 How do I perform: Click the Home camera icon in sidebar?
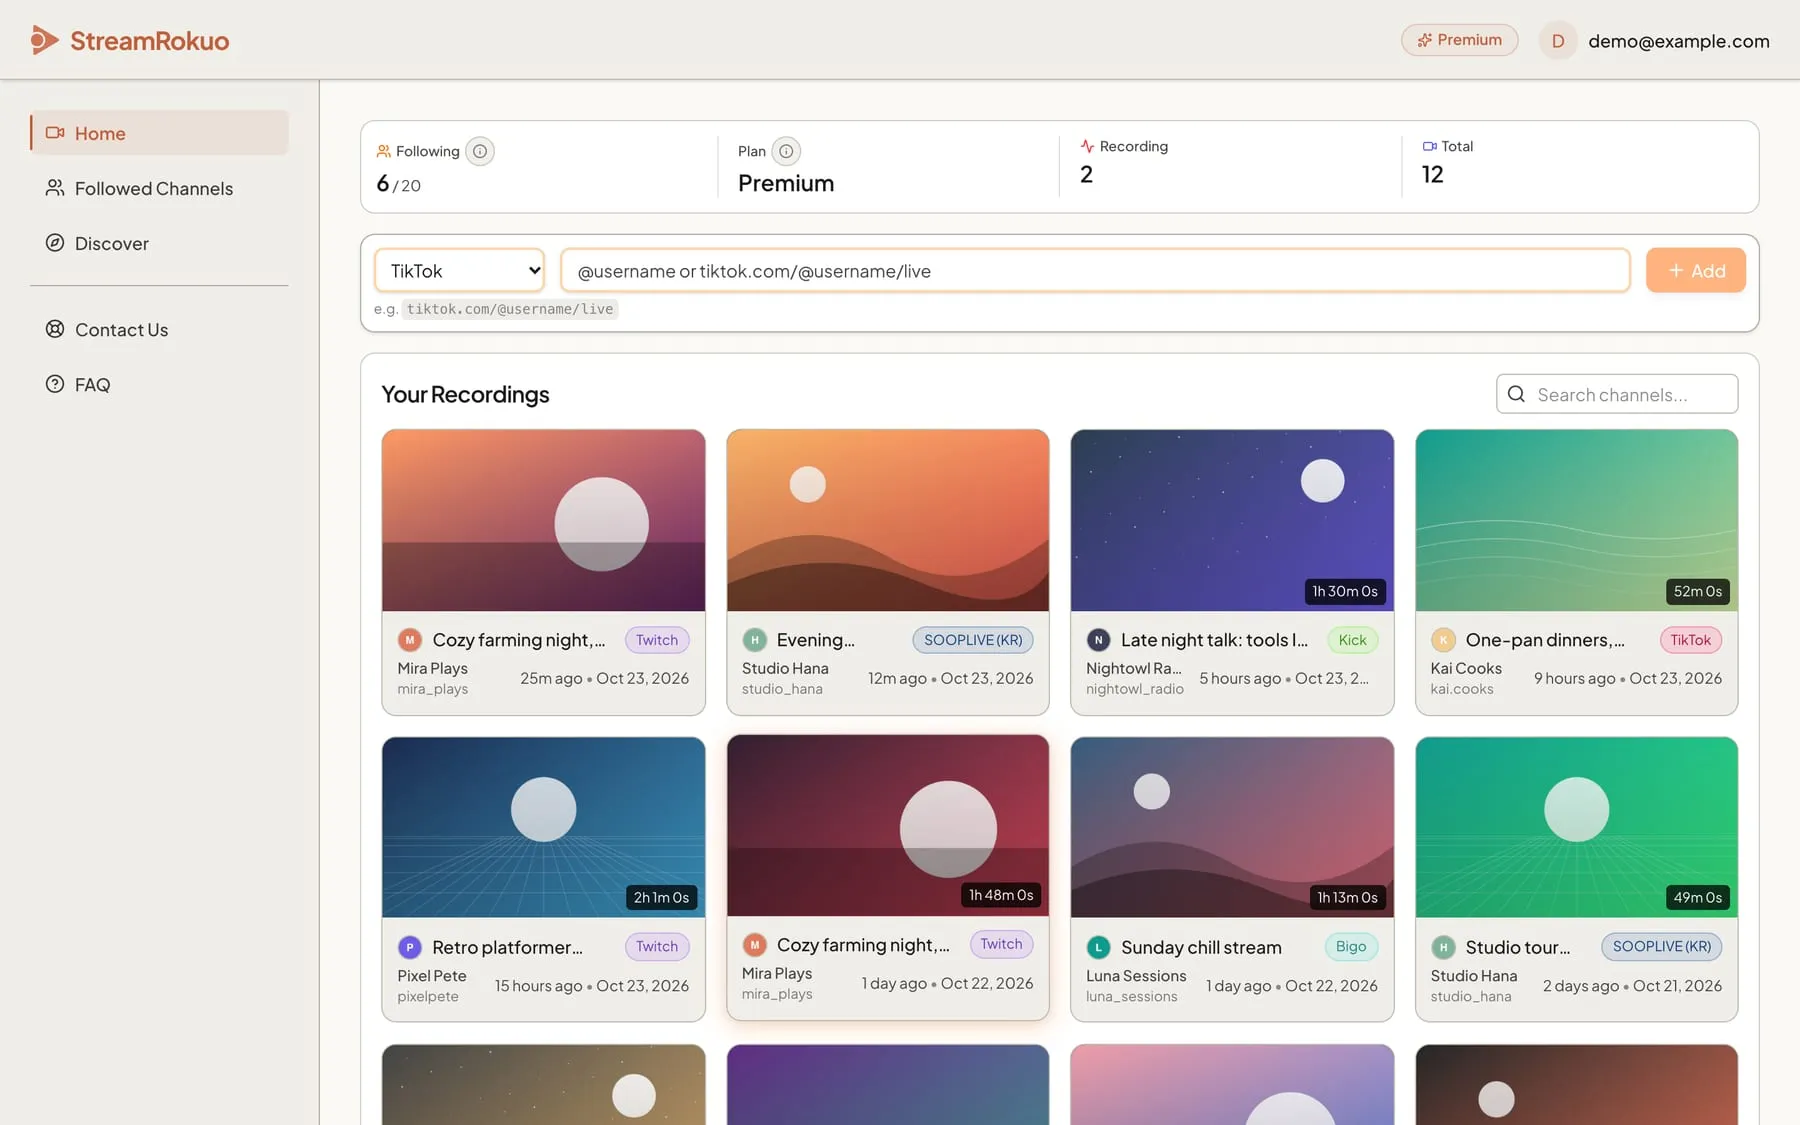(55, 133)
